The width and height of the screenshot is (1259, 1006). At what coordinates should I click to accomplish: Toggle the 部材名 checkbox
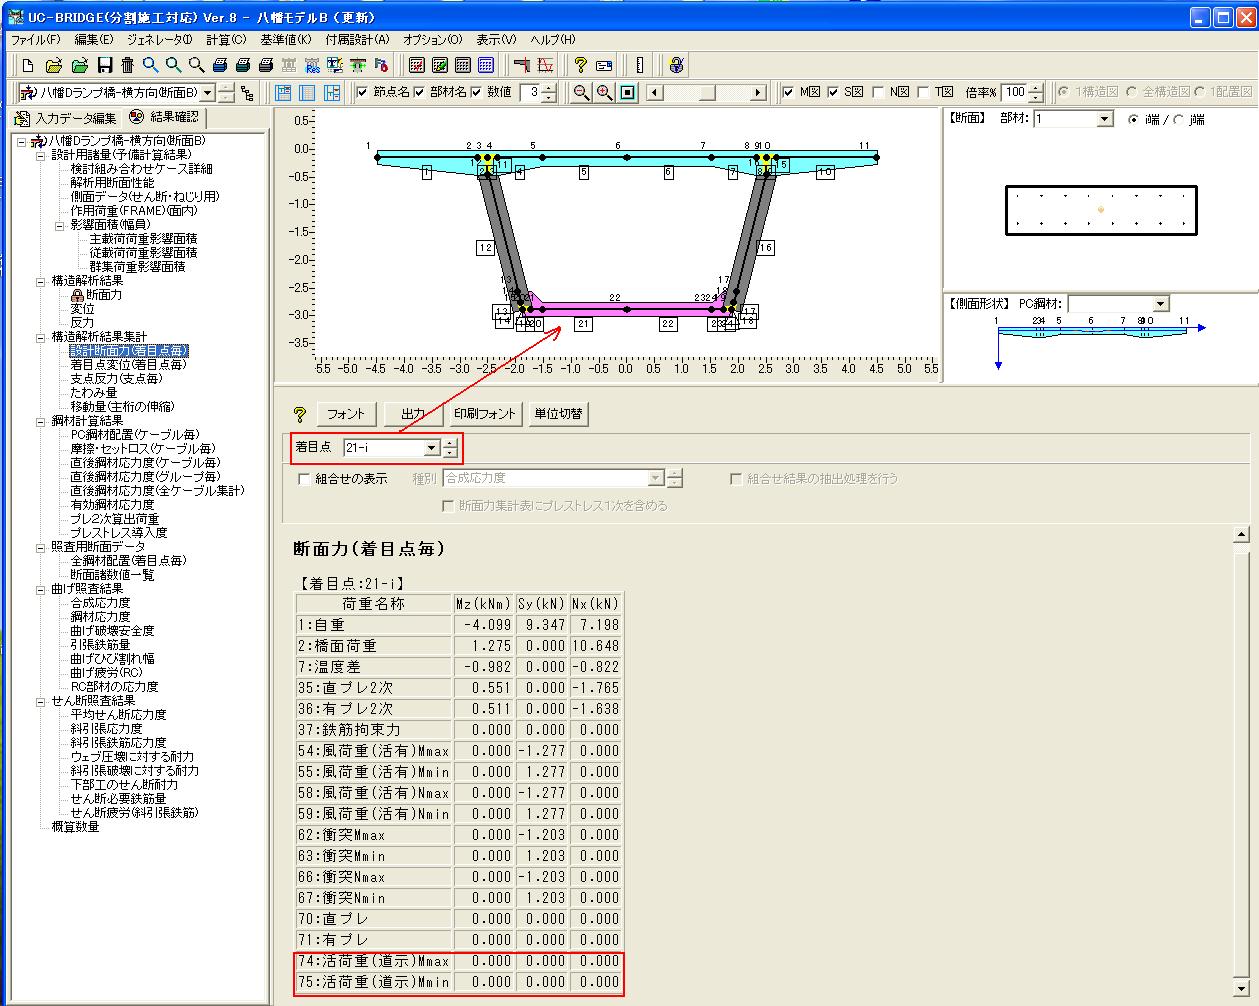tap(419, 93)
